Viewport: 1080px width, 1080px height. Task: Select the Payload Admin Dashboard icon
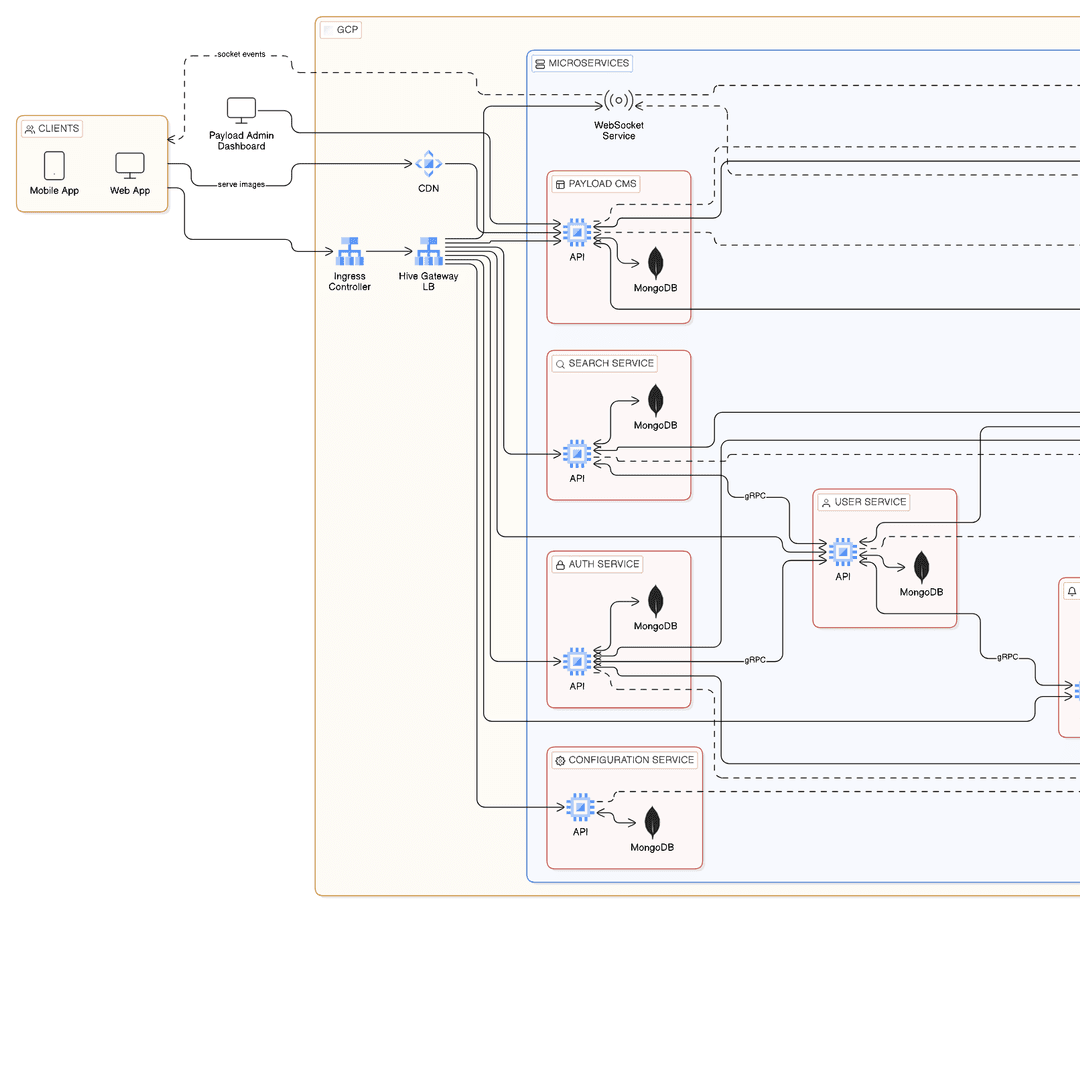pyautogui.click(x=241, y=110)
